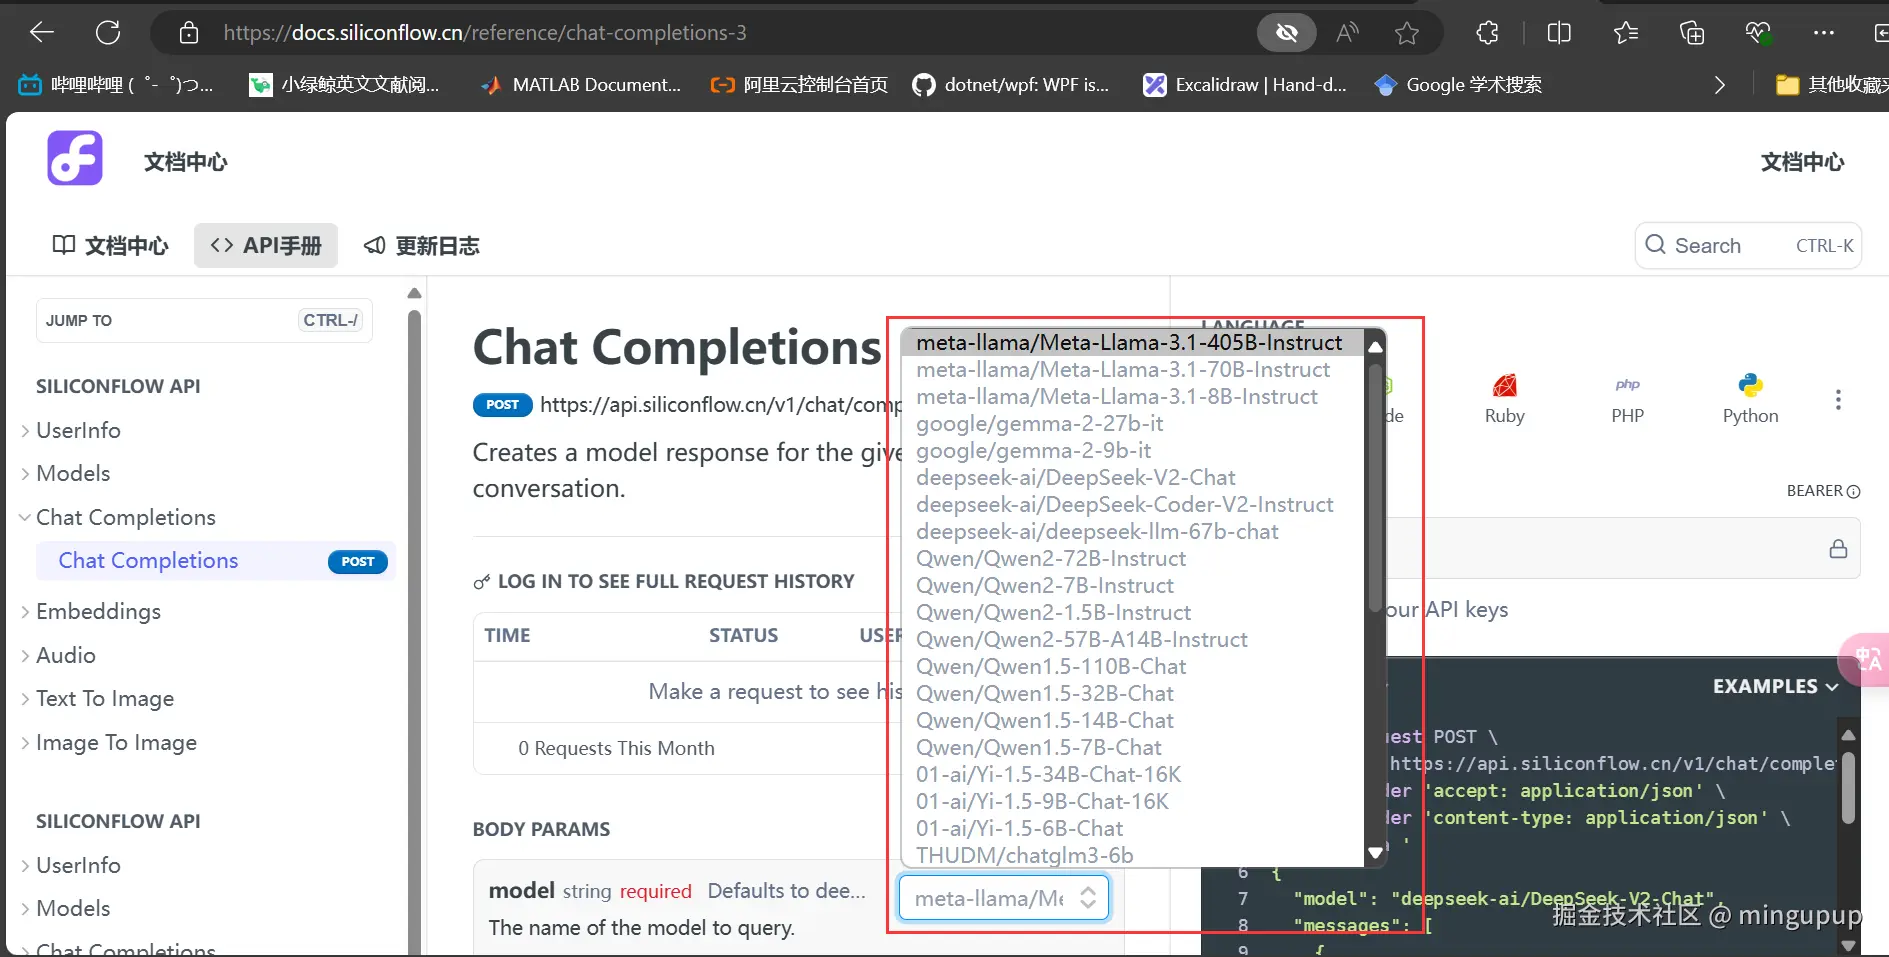
Task: Switch to the API手册 tab
Action: (x=266, y=246)
